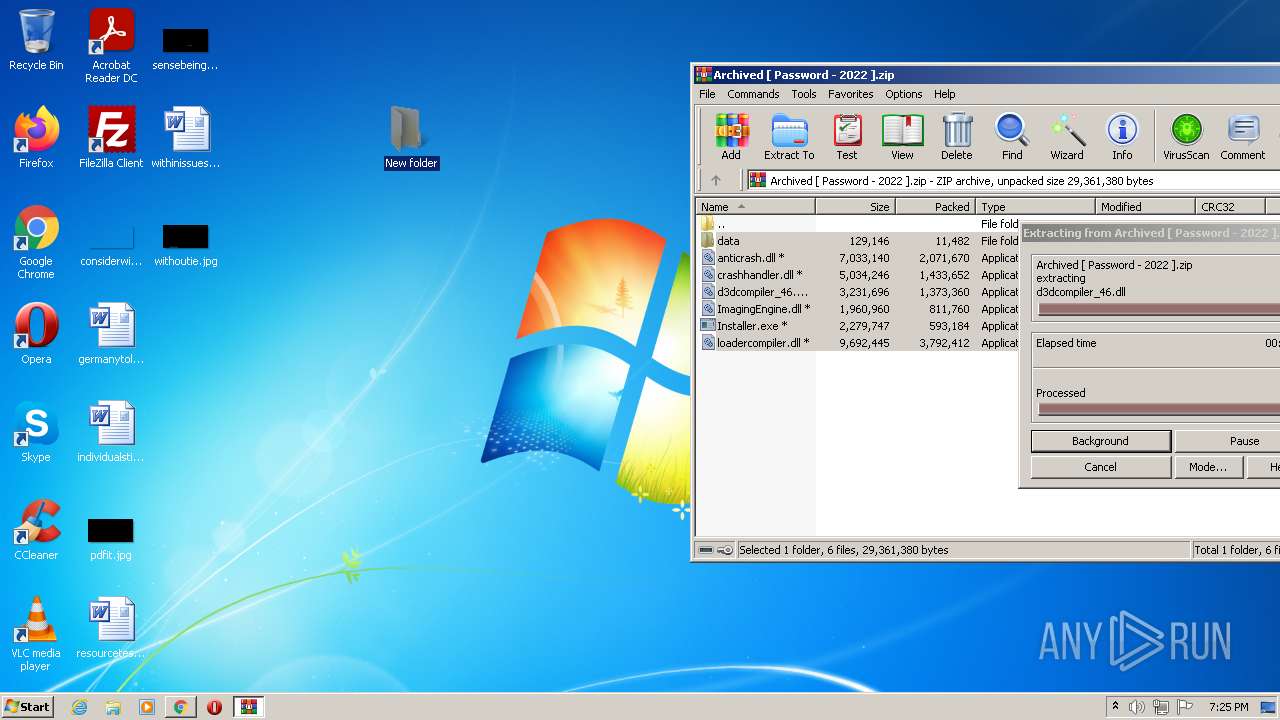Sort by the Name column header
This screenshot has height=720, width=1280.
756,207
